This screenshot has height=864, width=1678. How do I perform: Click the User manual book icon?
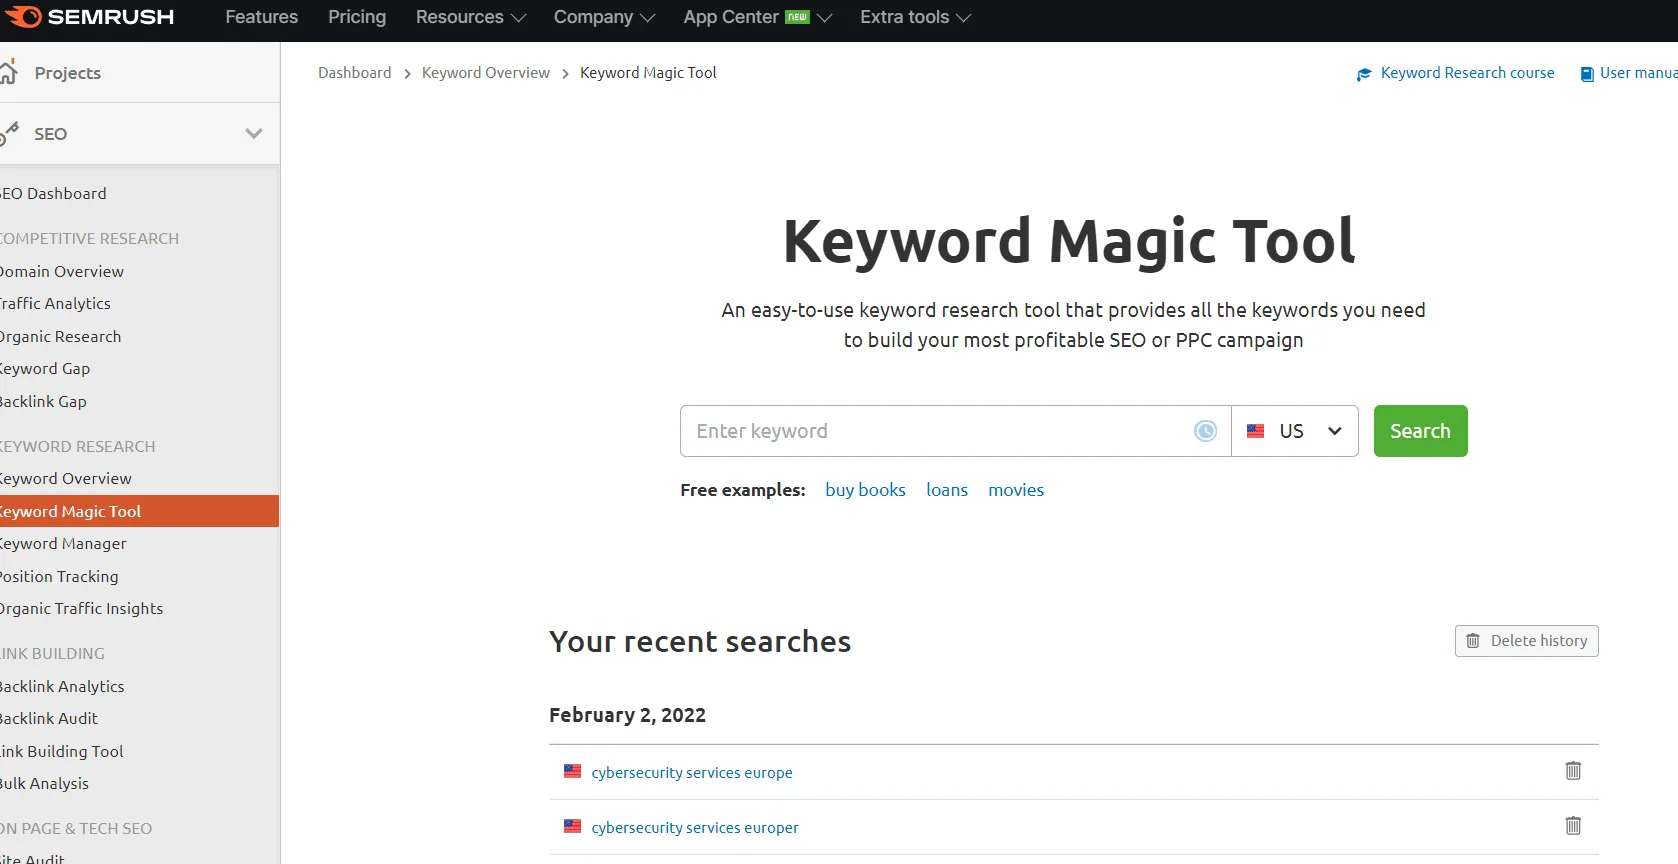tap(1587, 74)
